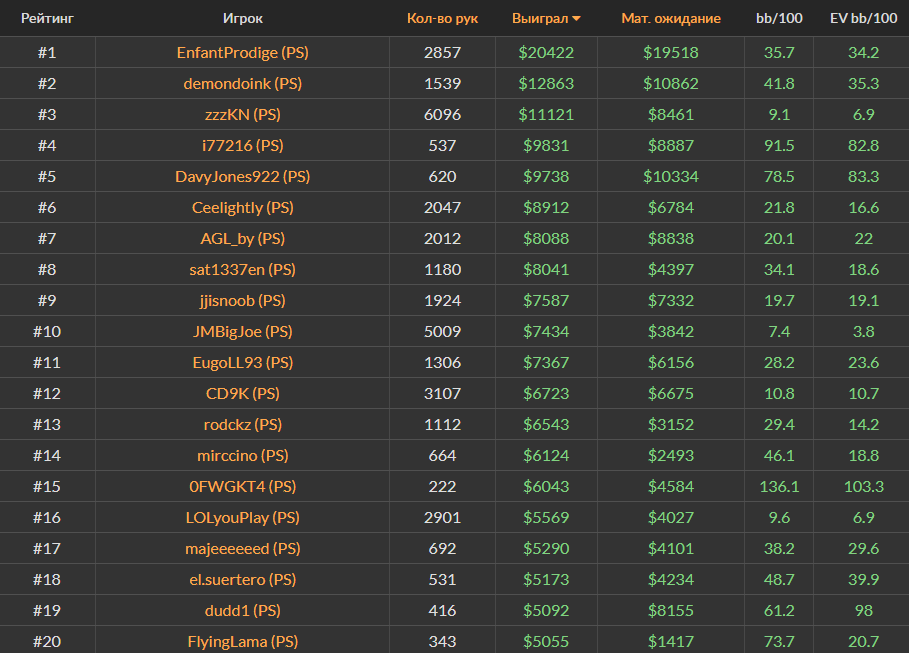The width and height of the screenshot is (909, 653).
Task: Sort by Выиграл column header
Action: 539,18
